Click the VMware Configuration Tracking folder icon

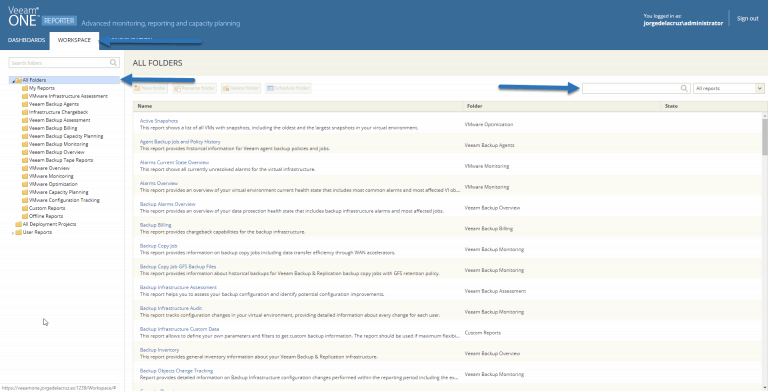point(24,200)
